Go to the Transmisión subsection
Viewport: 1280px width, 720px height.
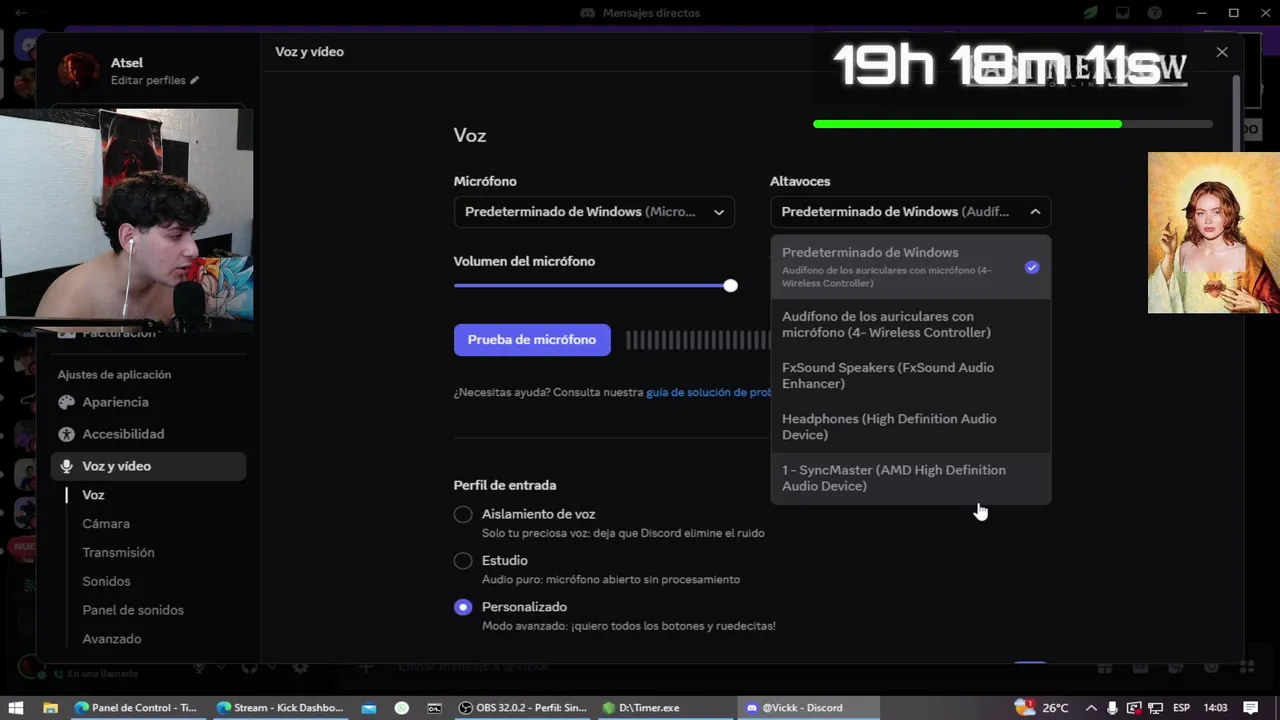click(x=118, y=552)
